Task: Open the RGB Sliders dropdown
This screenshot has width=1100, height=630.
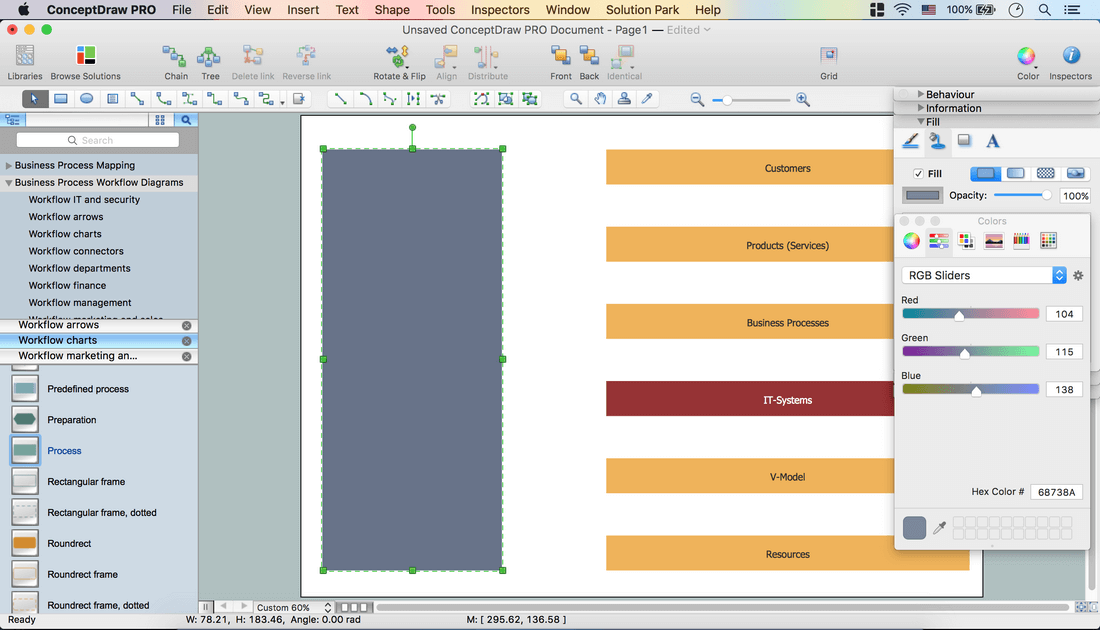Action: coord(985,275)
